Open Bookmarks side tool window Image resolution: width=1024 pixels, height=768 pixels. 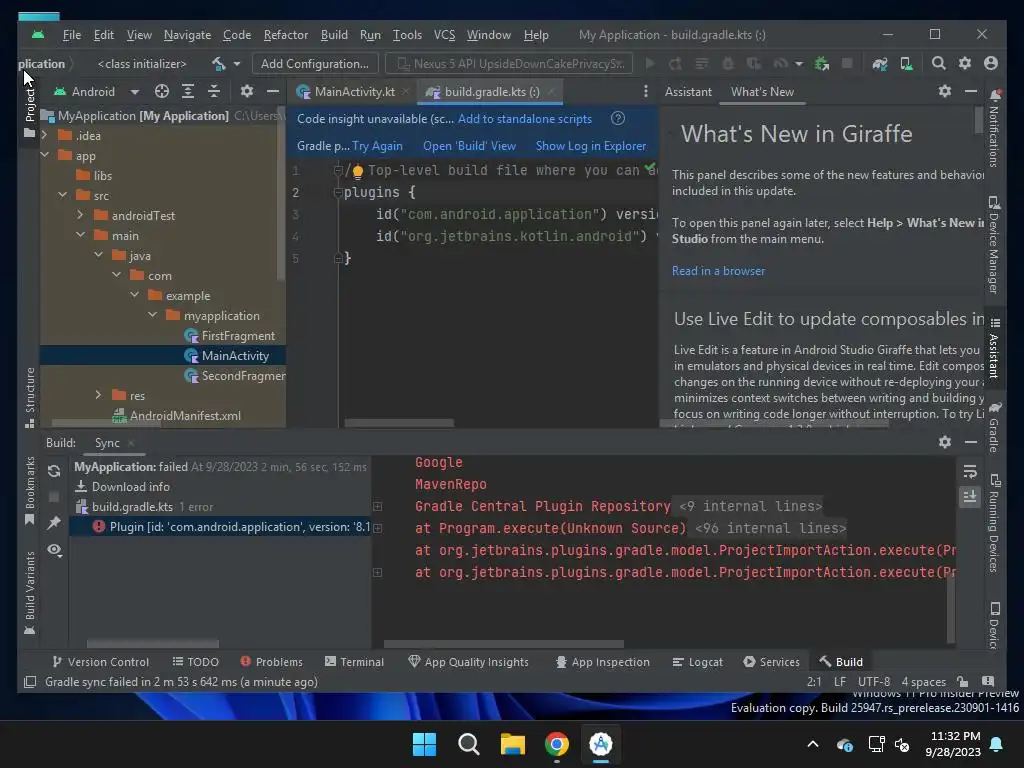pos(29,490)
